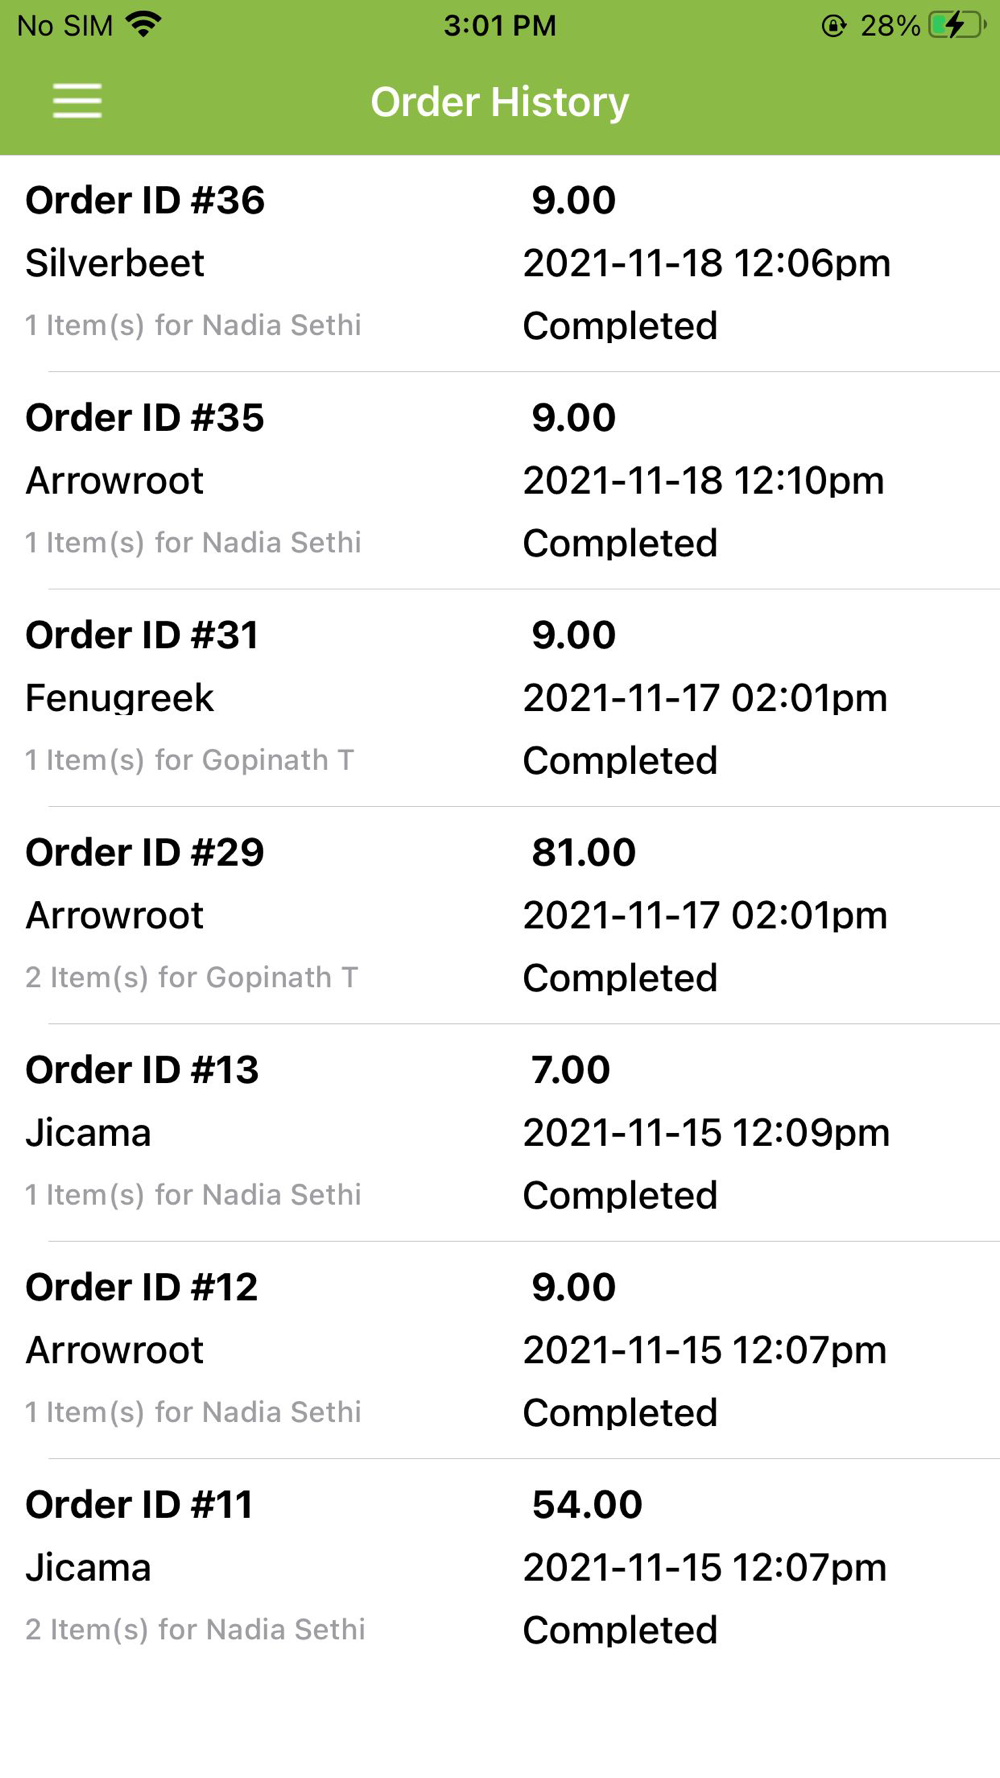Open Order ID #36
1000x1778 pixels.
pyautogui.click(x=145, y=200)
